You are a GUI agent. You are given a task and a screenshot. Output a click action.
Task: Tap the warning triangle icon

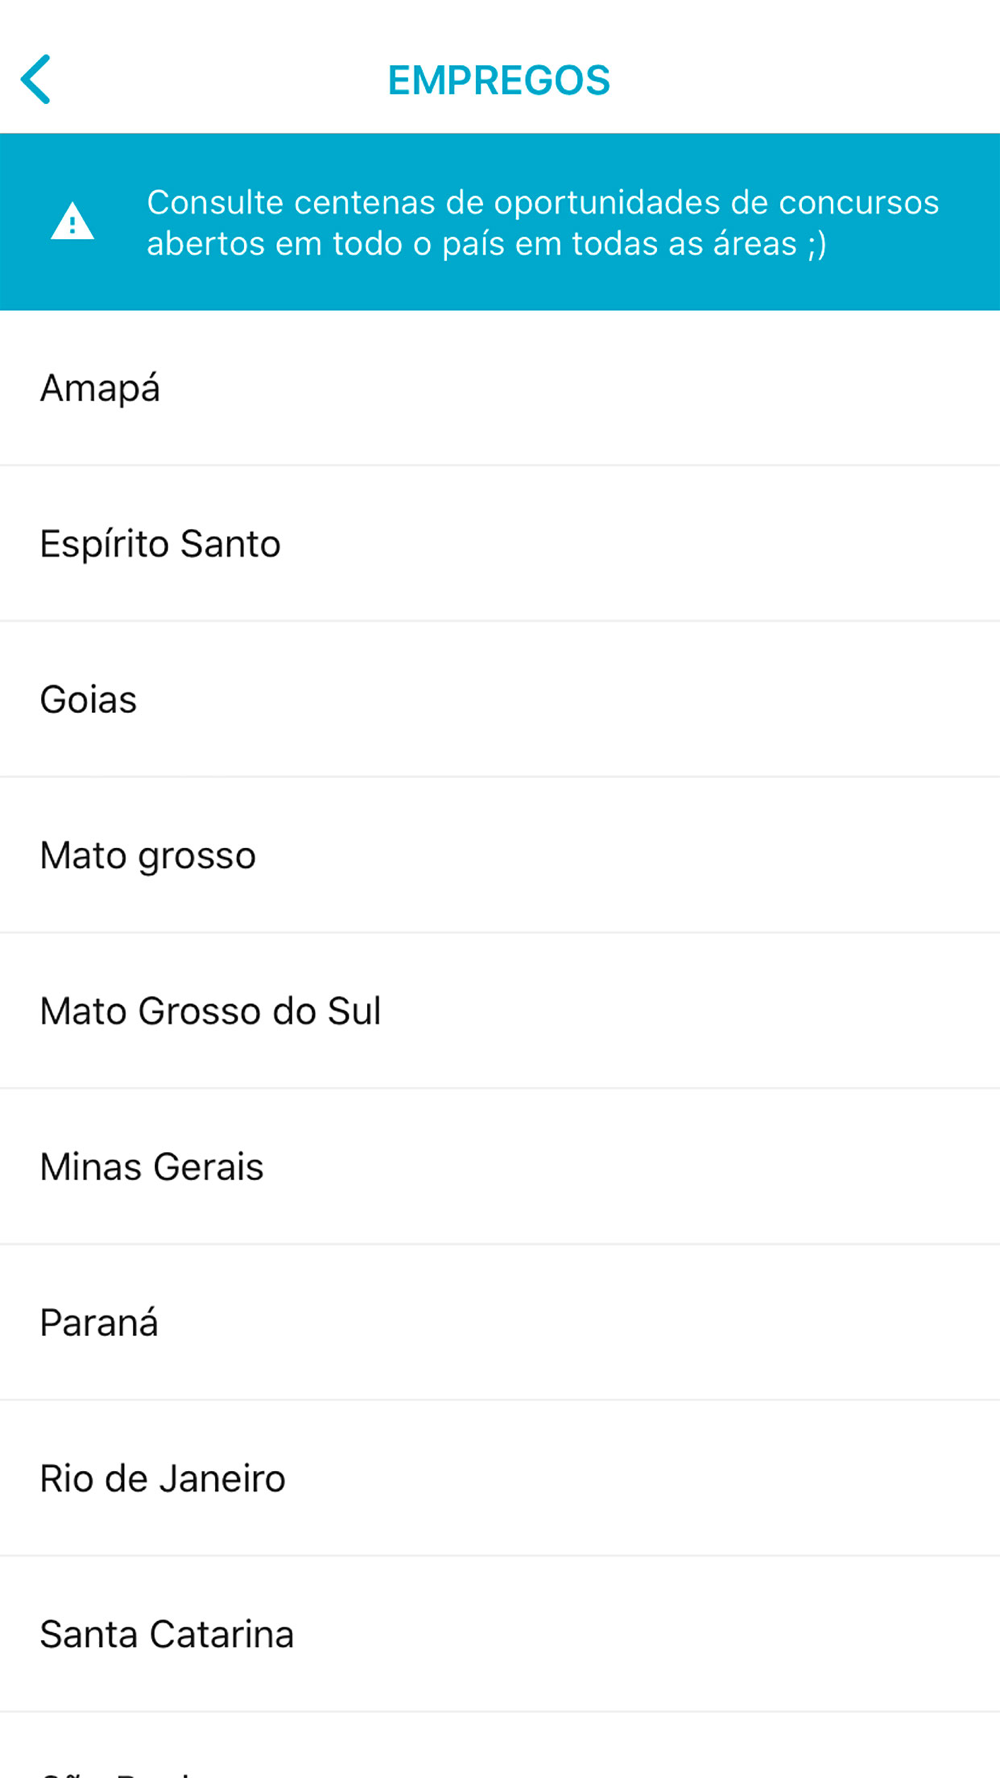[72, 222]
